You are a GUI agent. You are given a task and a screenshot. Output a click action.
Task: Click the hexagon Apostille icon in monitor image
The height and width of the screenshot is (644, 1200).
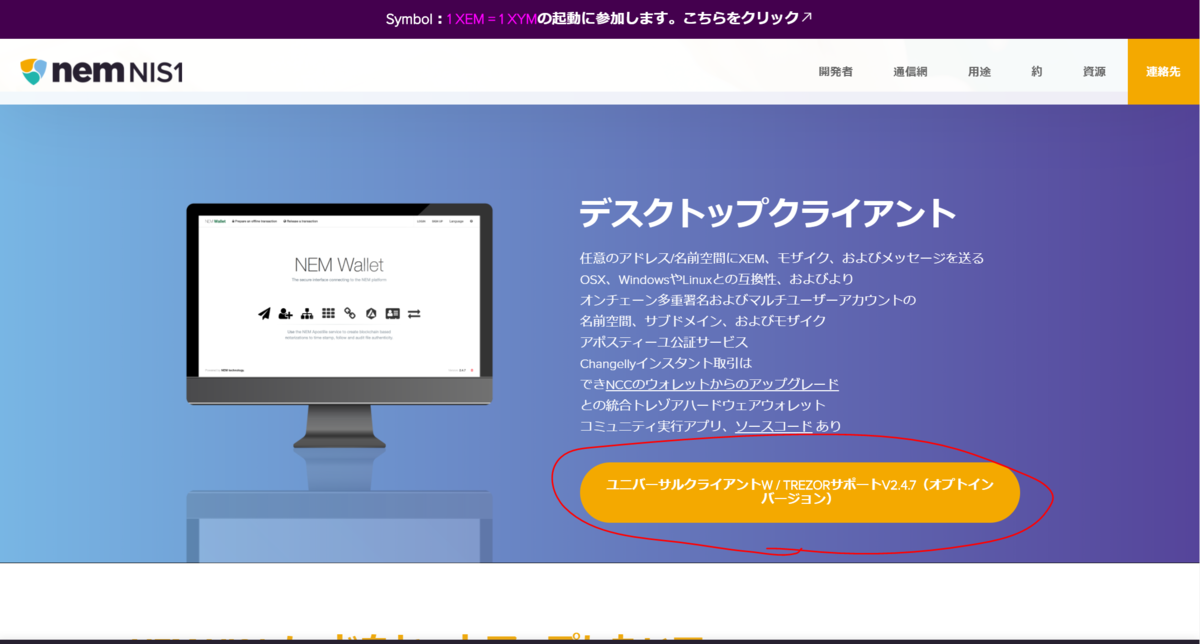click(371, 313)
